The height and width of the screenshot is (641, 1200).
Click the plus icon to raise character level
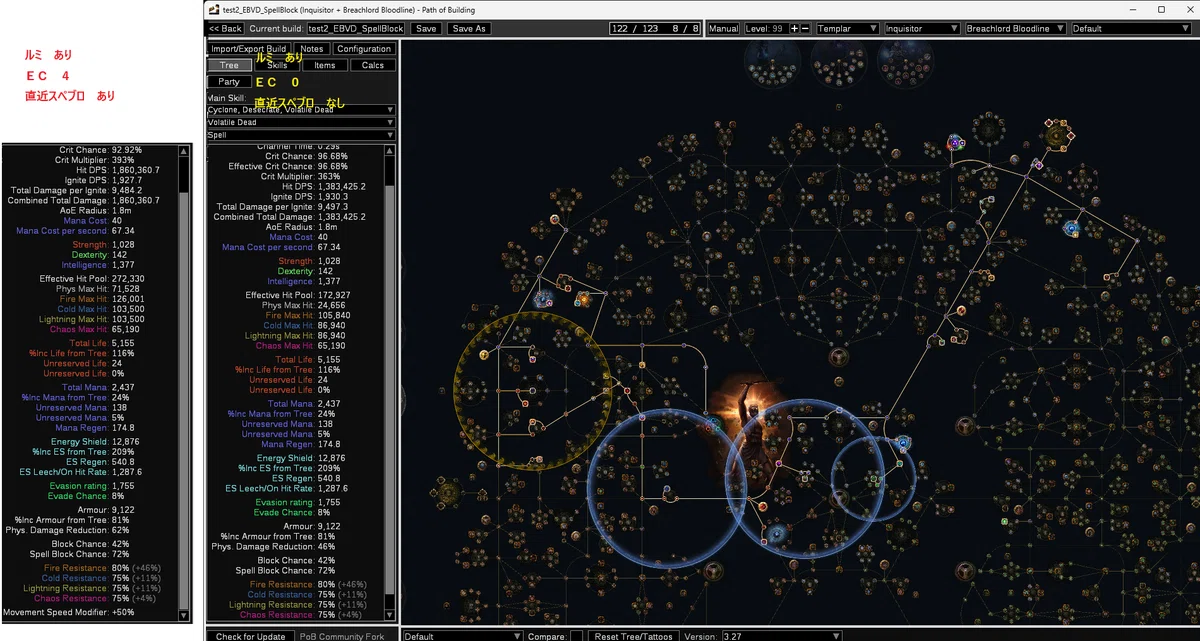click(x=794, y=29)
